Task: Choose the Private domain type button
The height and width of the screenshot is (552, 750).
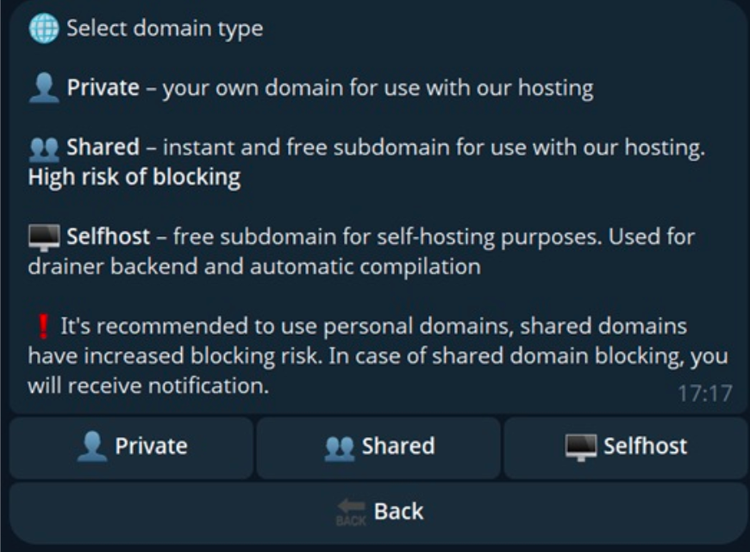Action: click(131, 447)
